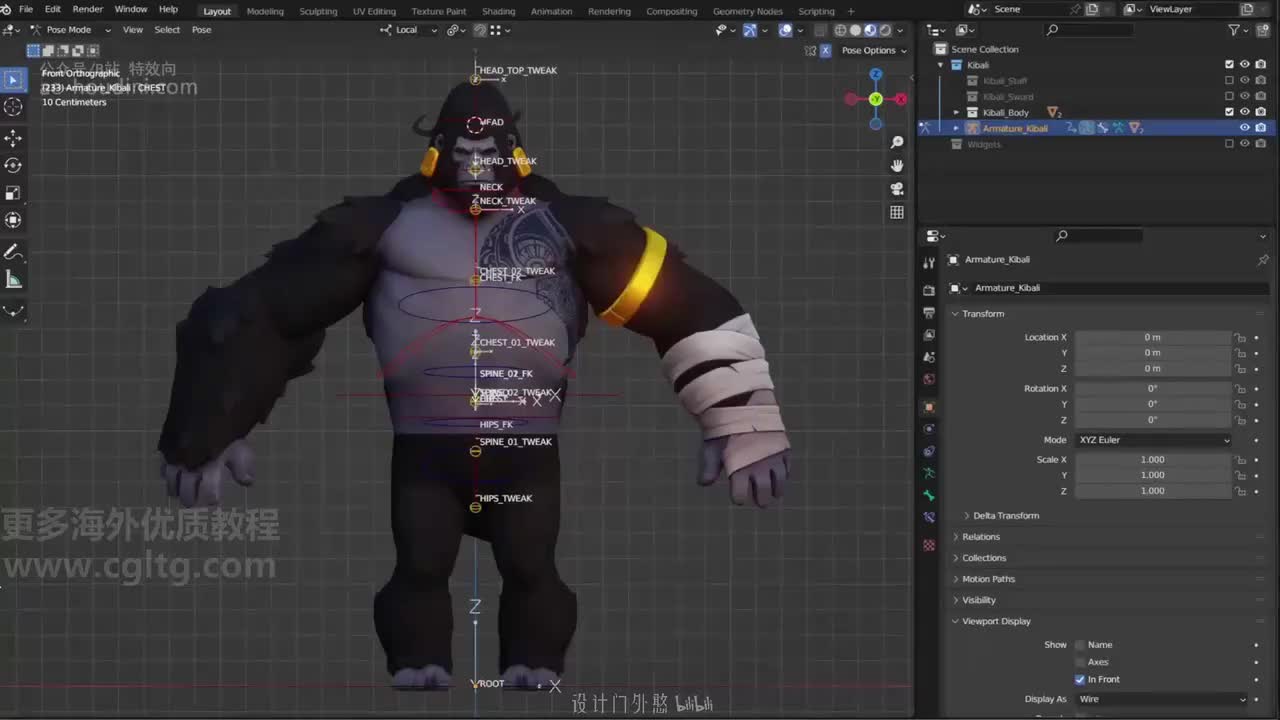The height and width of the screenshot is (720, 1280).
Task: Hide Armature_Kibali in the viewport
Action: pyautogui.click(x=1245, y=128)
